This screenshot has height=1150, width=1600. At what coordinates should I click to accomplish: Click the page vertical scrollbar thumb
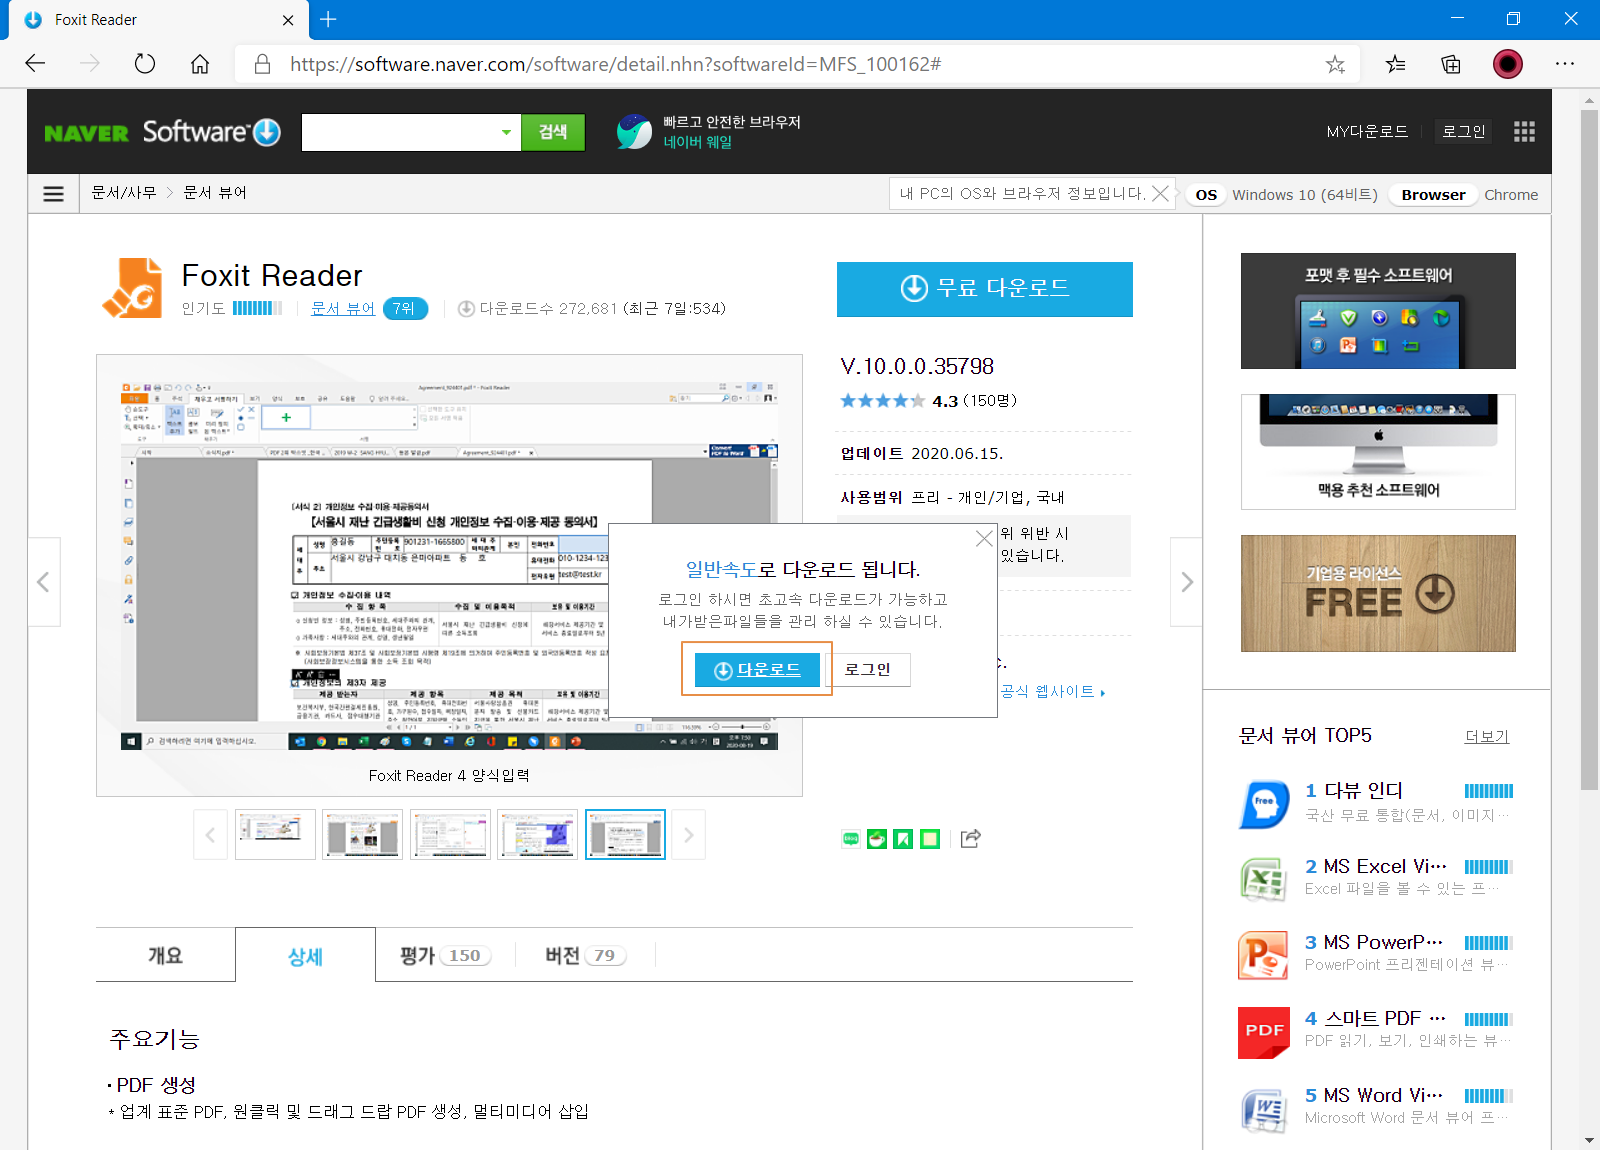pos(1589,450)
